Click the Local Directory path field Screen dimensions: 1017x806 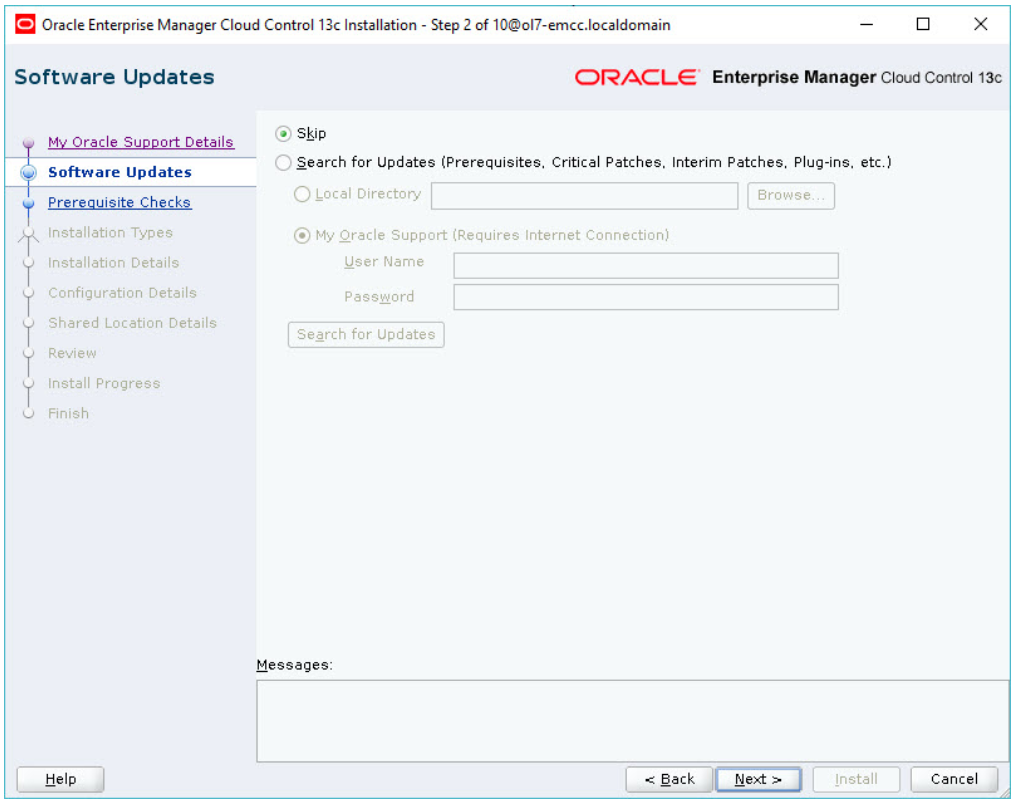pos(584,196)
